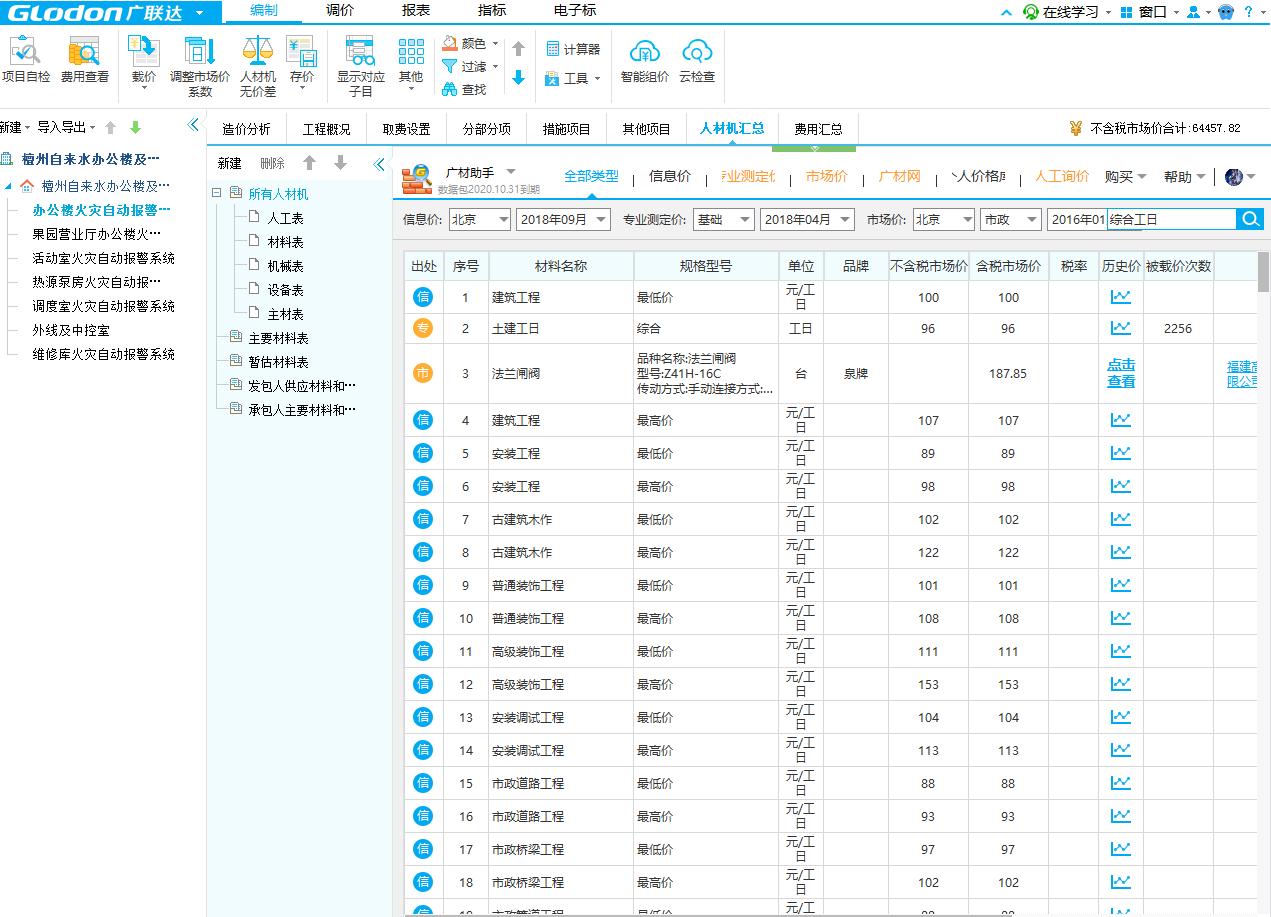
Task: Click 点击查看 link for 法兰闸阀
Action: (1121, 373)
